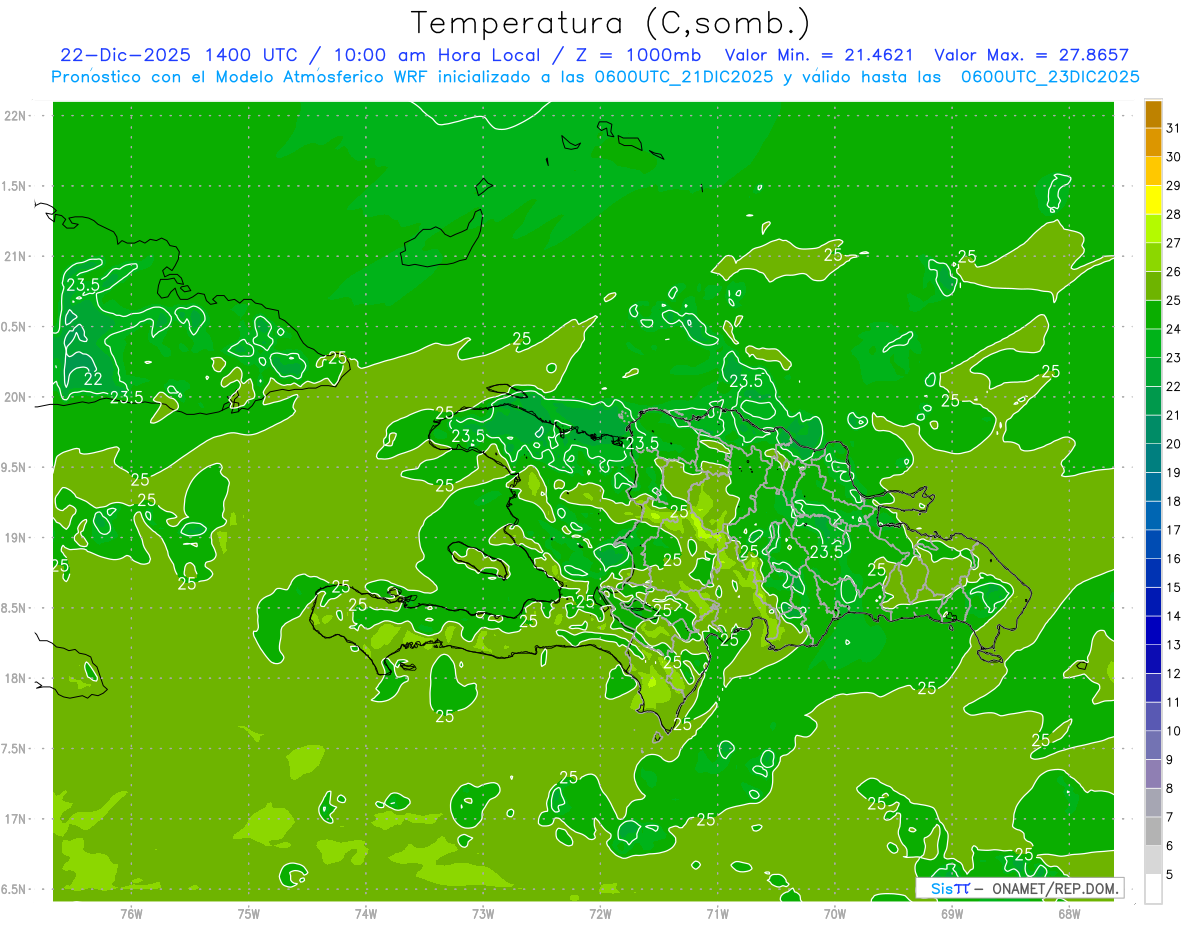
Task: Click the '22N' latitude axis label
Action: pyautogui.click(x=16, y=116)
